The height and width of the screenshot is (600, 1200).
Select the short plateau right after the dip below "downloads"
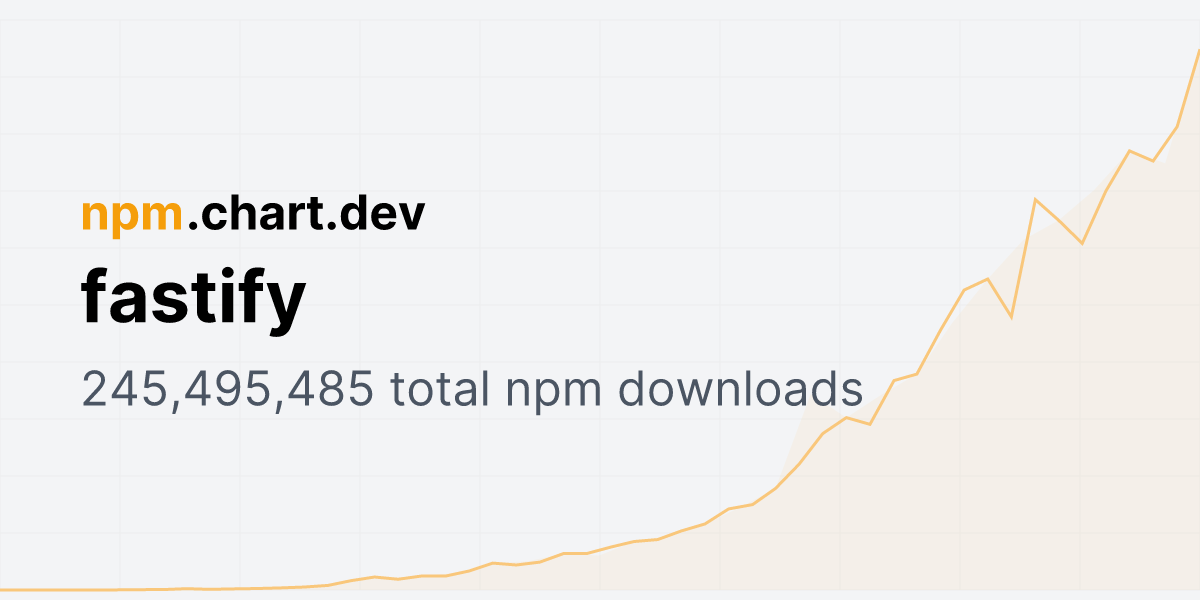pyautogui.click(x=905, y=377)
